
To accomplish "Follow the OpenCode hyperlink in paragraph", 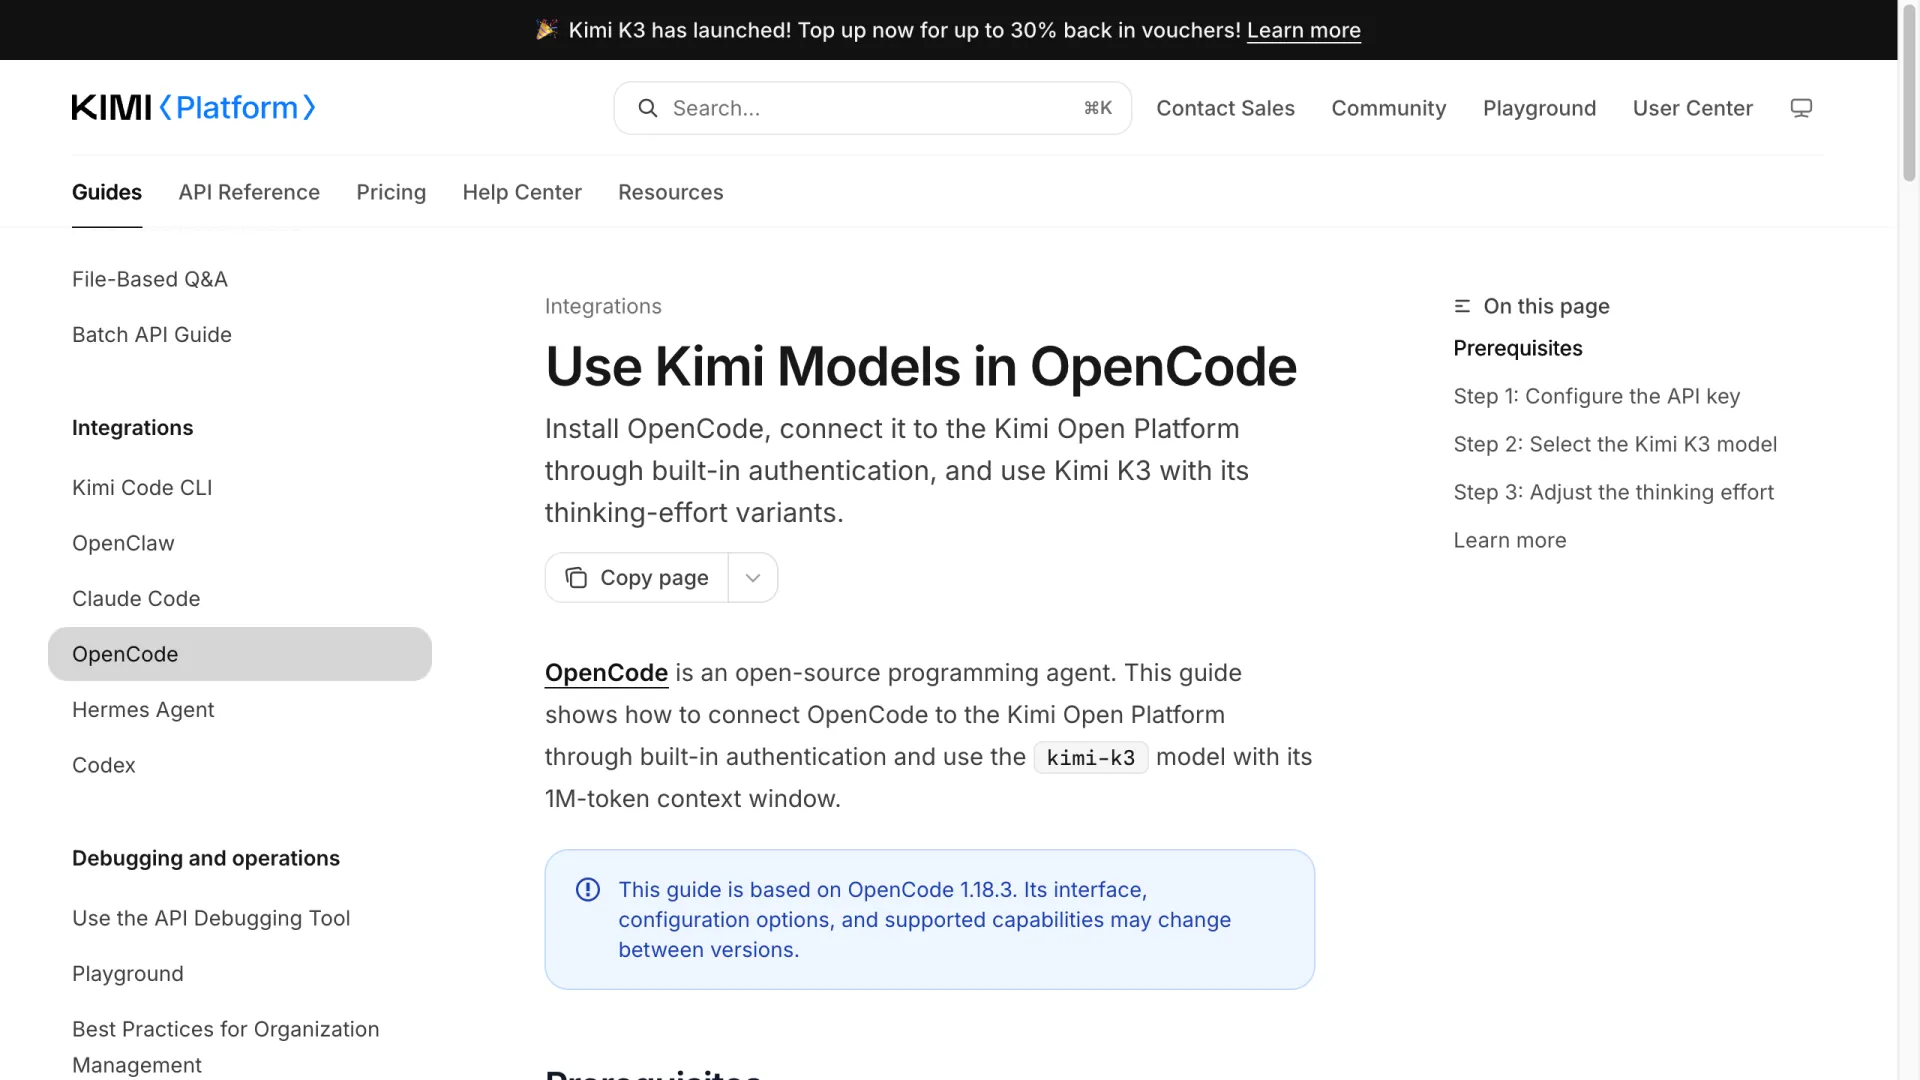I will [606, 673].
